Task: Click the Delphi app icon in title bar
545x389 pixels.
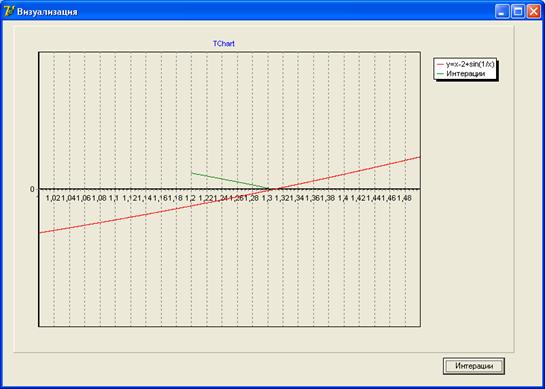Action: [x=8, y=12]
